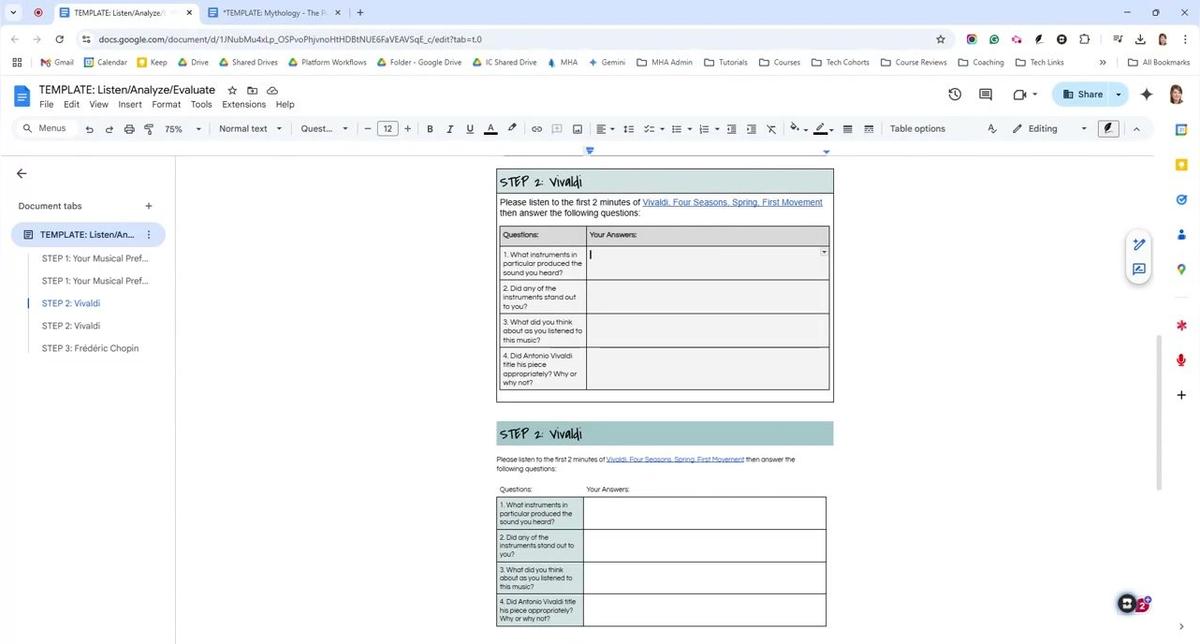
Task: Open table border dash style
Action: point(868,129)
